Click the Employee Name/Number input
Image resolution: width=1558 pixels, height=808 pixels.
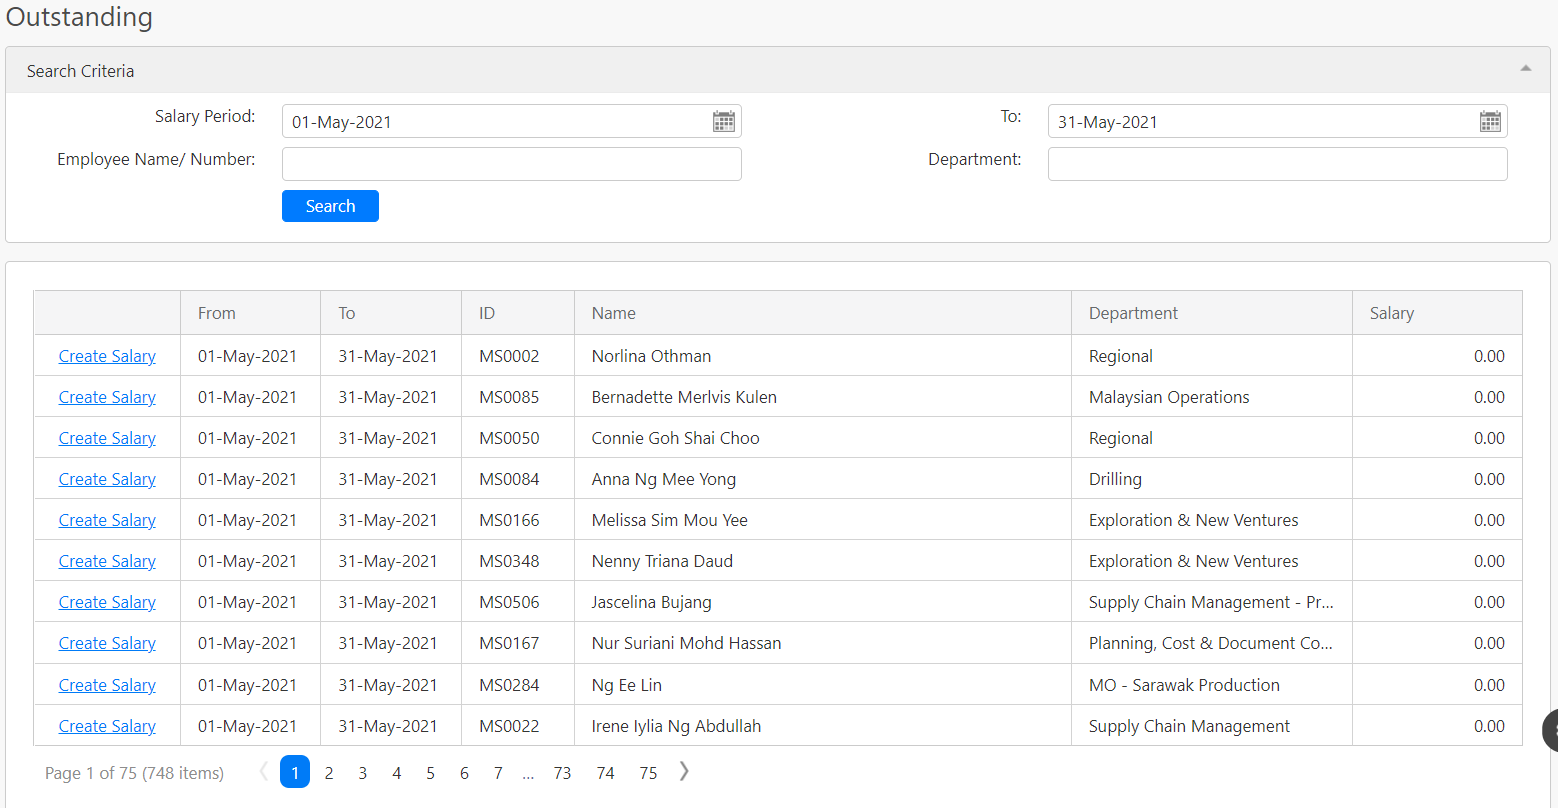point(512,164)
